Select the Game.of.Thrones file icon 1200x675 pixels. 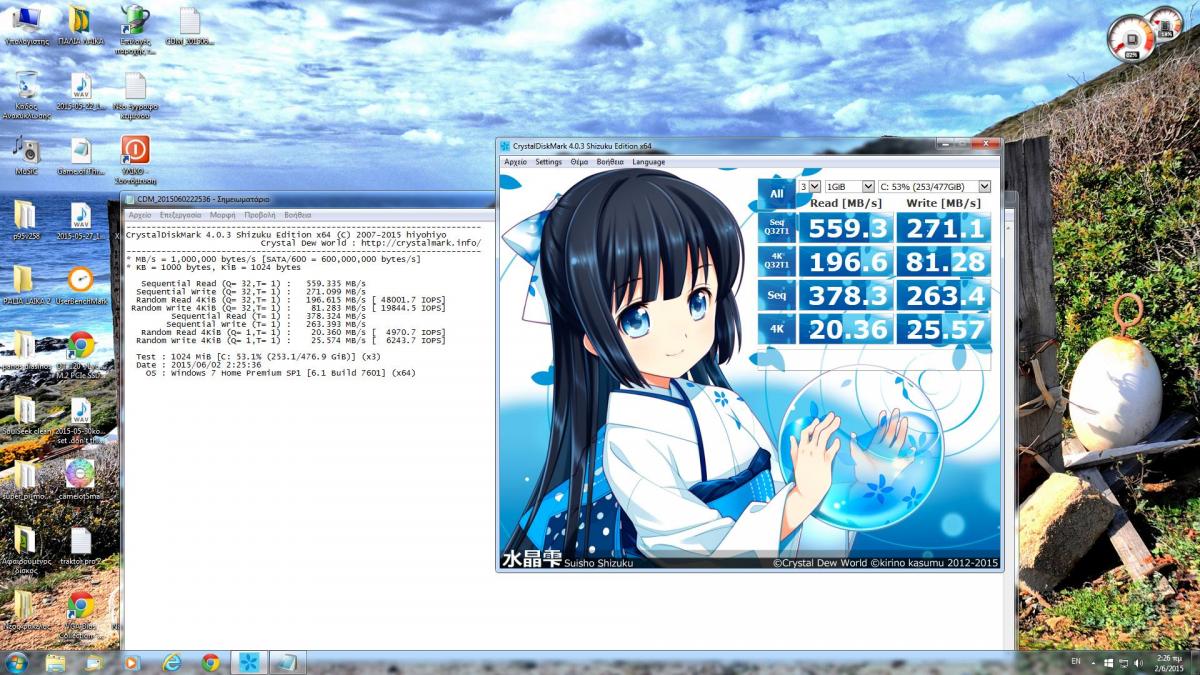click(x=81, y=156)
